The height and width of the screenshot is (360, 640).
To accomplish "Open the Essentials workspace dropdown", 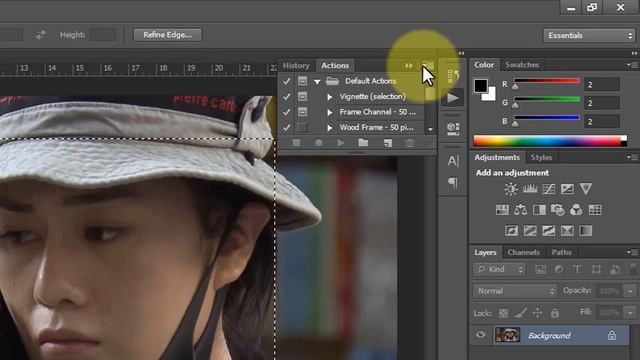I will pos(590,36).
